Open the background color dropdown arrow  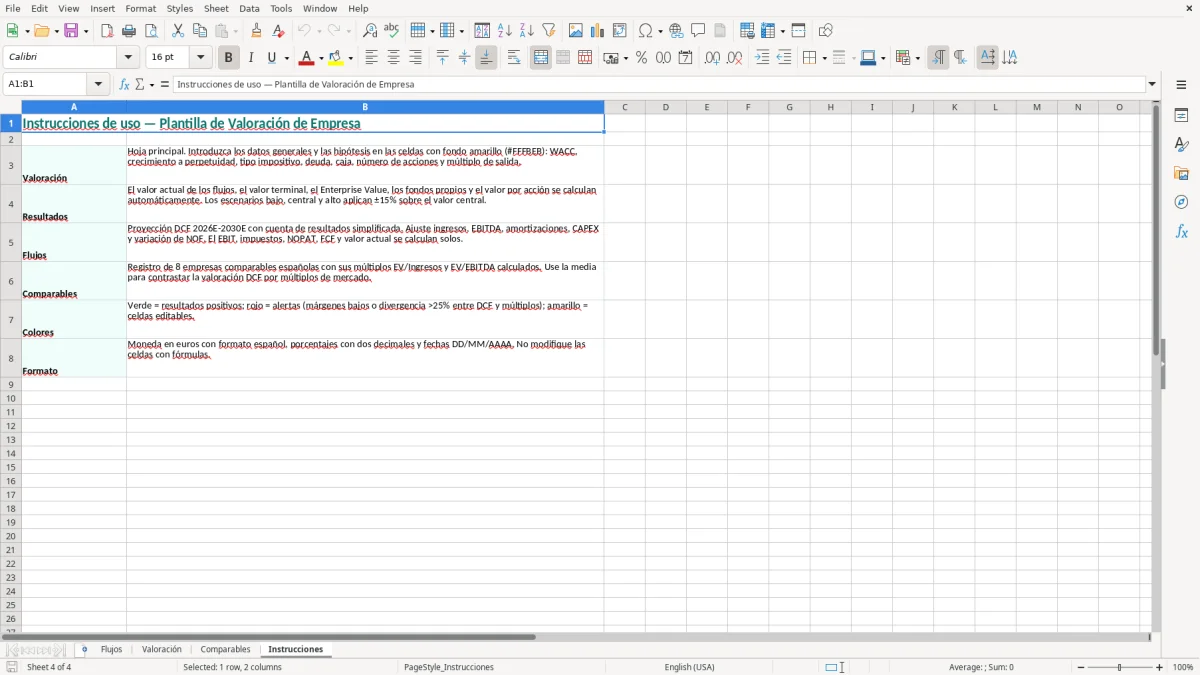pyautogui.click(x=350, y=58)
